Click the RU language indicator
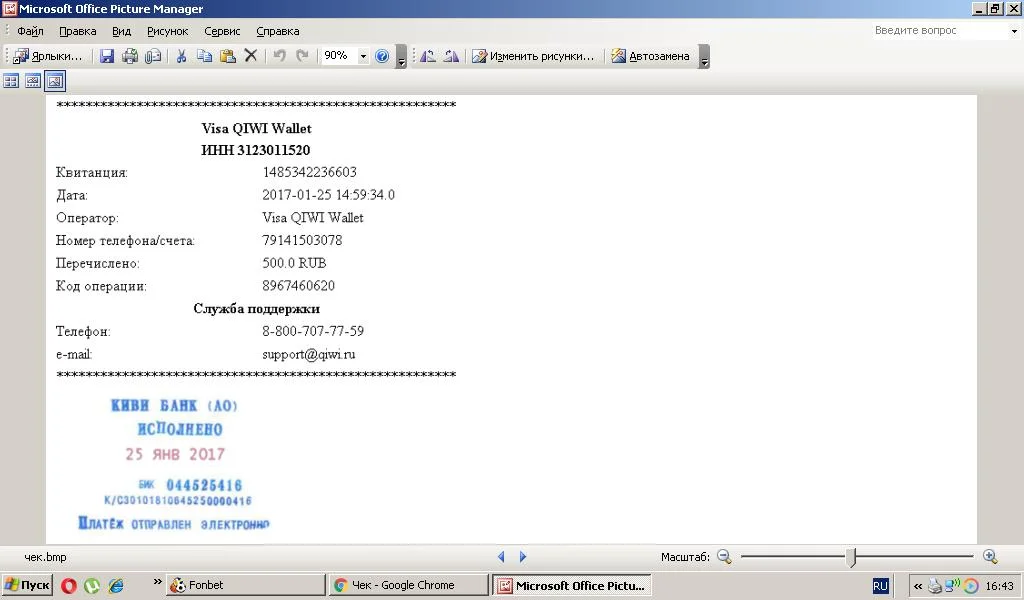Screen dimensions: 1024x600 (x=880, y=586)
